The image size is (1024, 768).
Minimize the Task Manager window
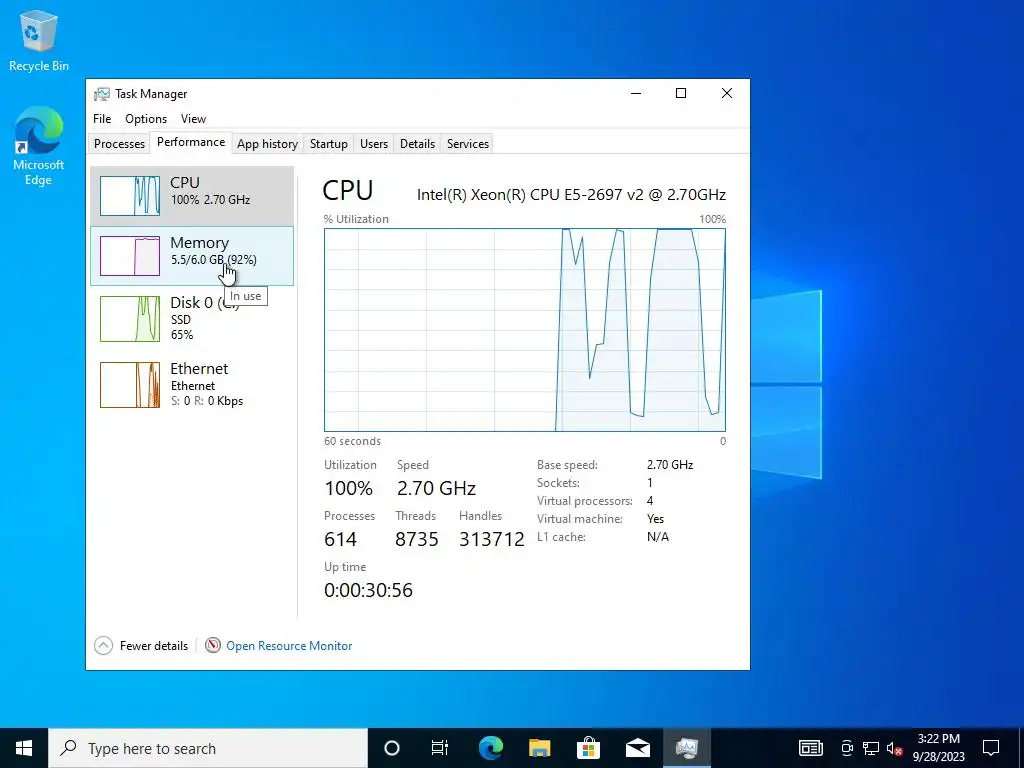(636, 93)
